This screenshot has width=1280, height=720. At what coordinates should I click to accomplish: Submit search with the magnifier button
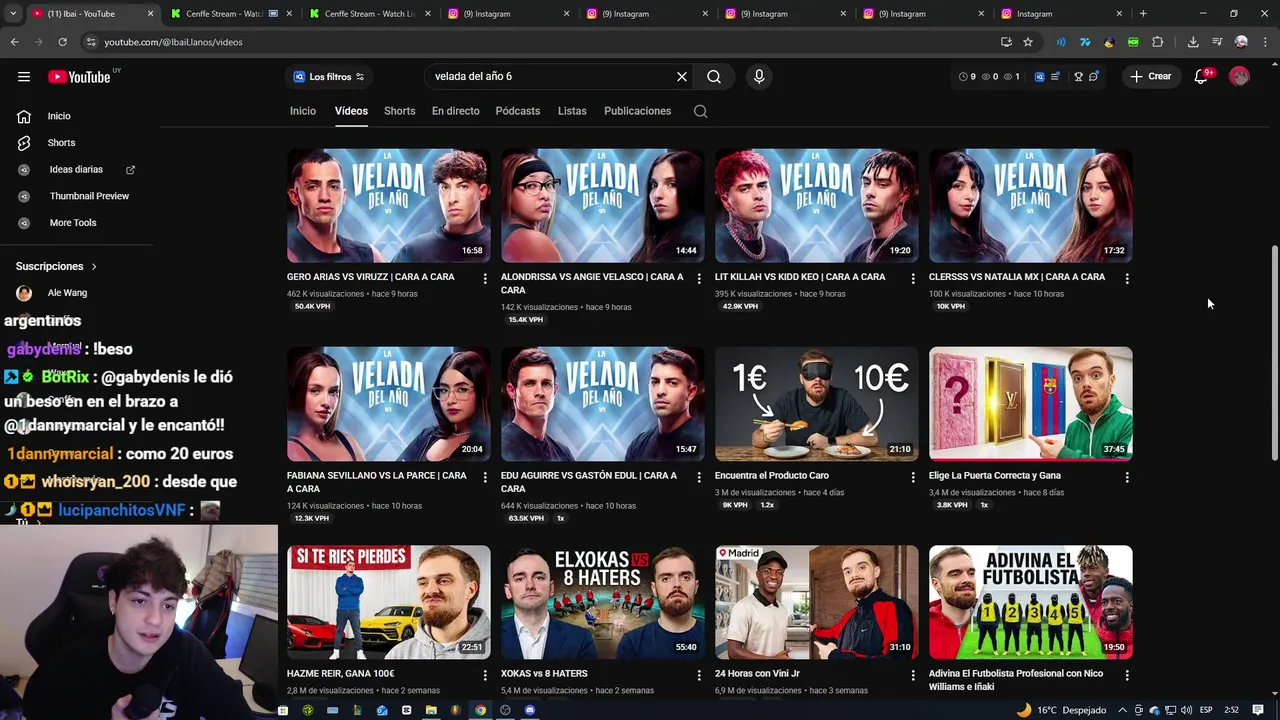tap(714, 77)
